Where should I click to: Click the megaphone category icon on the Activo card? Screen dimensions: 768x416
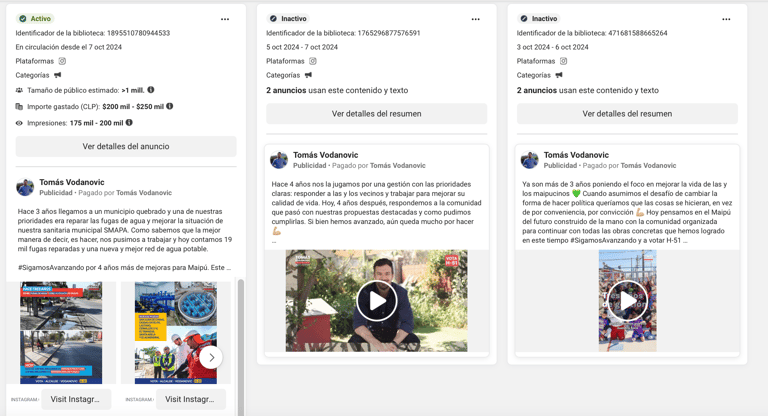(x=58, y=75)
